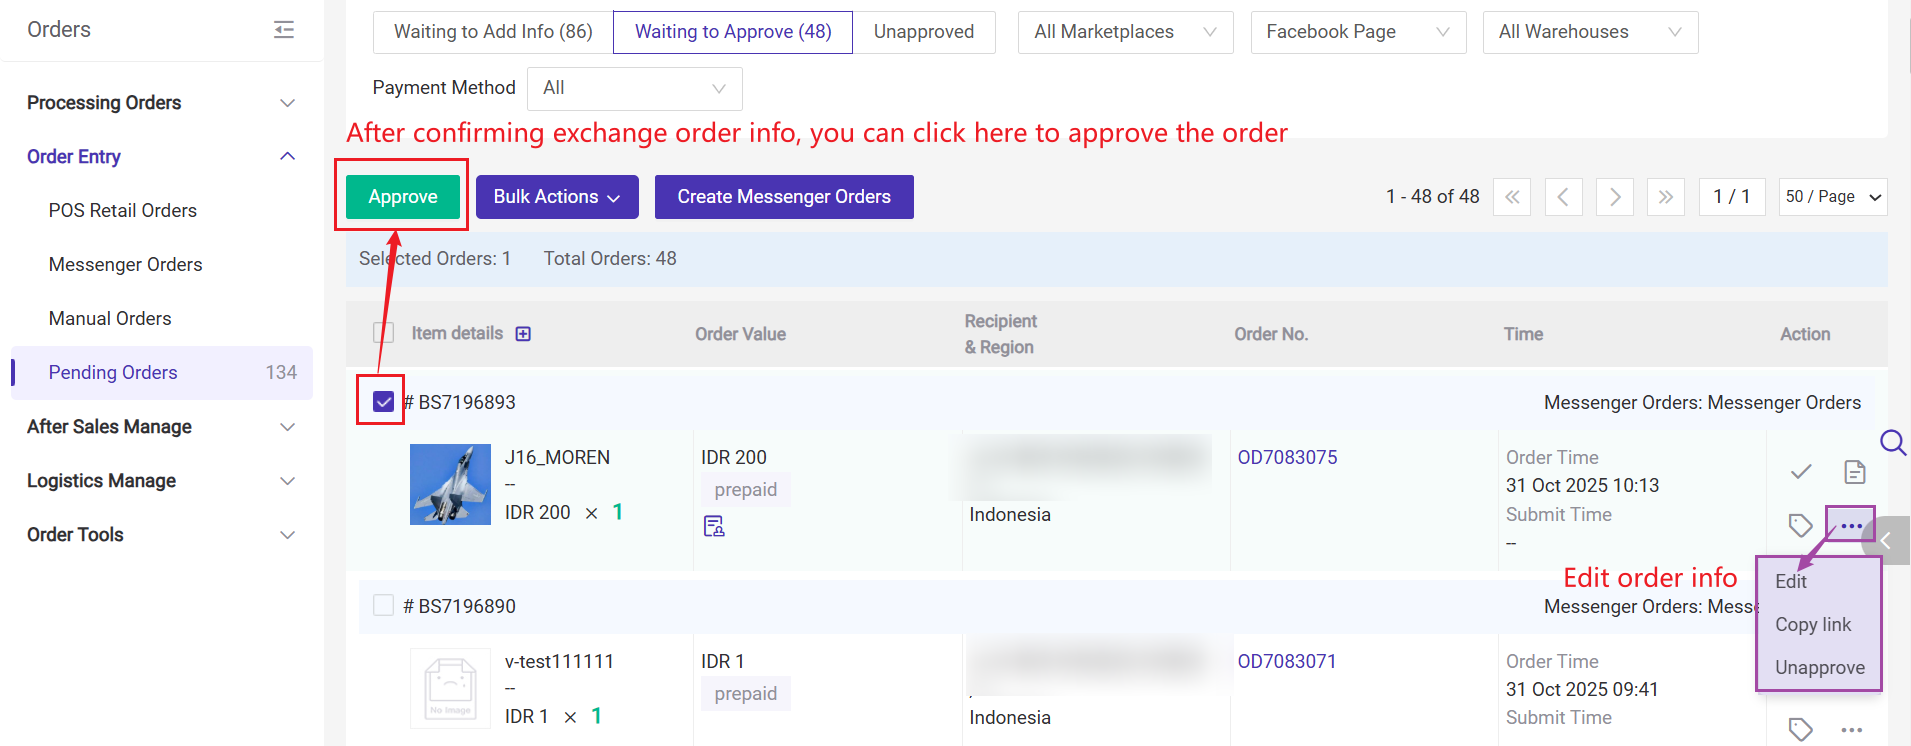Click the magnifier search icon at right edge

[1892, 442]
